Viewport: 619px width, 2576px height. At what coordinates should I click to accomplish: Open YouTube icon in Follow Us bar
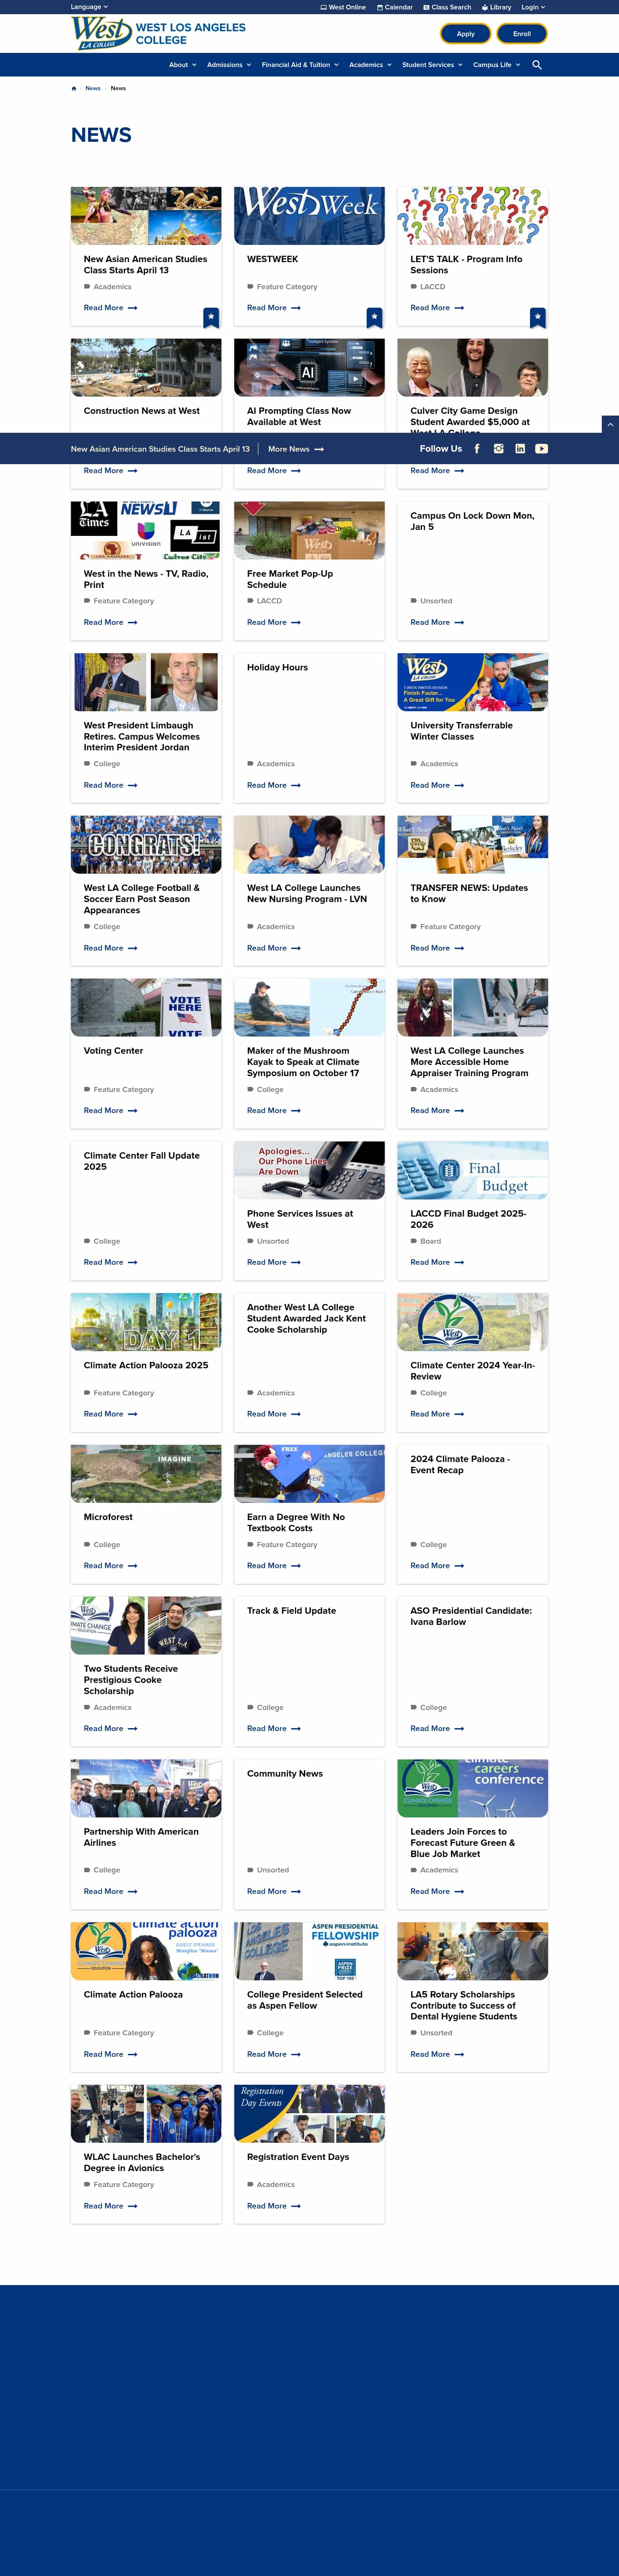click(541, 449)
